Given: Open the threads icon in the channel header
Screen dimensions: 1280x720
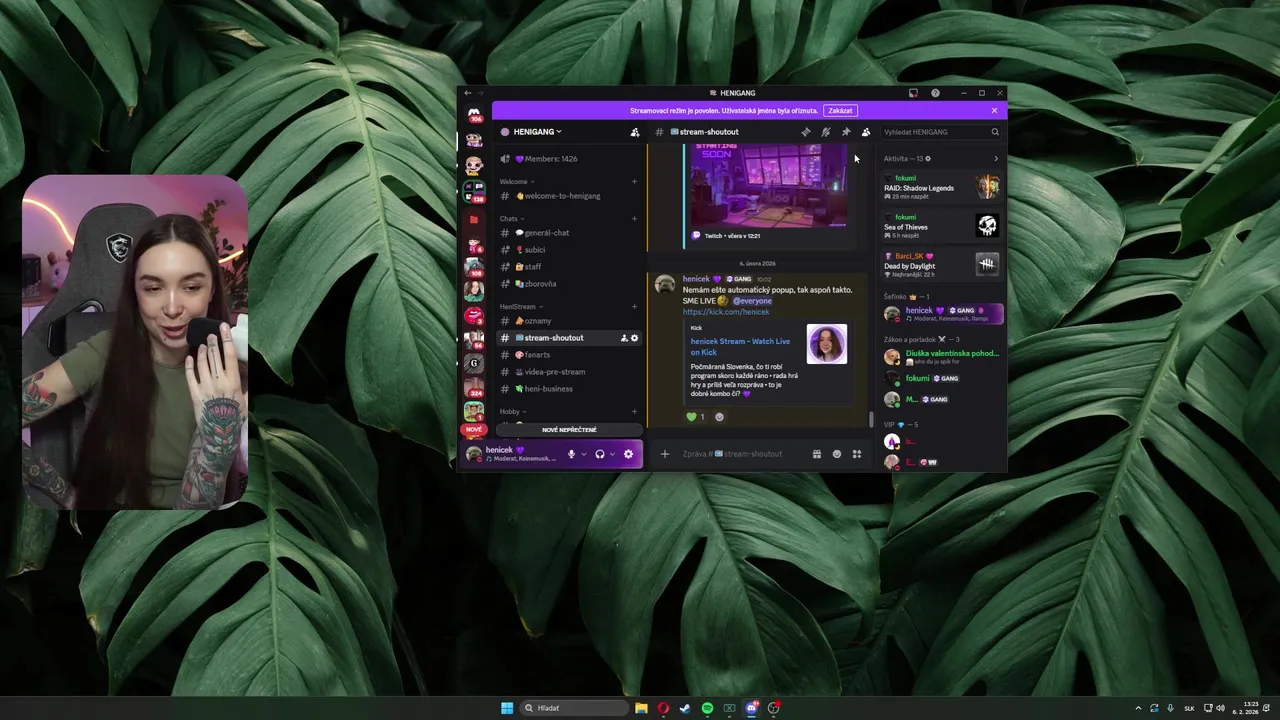Looking at the screenshot, I should 806,132.
